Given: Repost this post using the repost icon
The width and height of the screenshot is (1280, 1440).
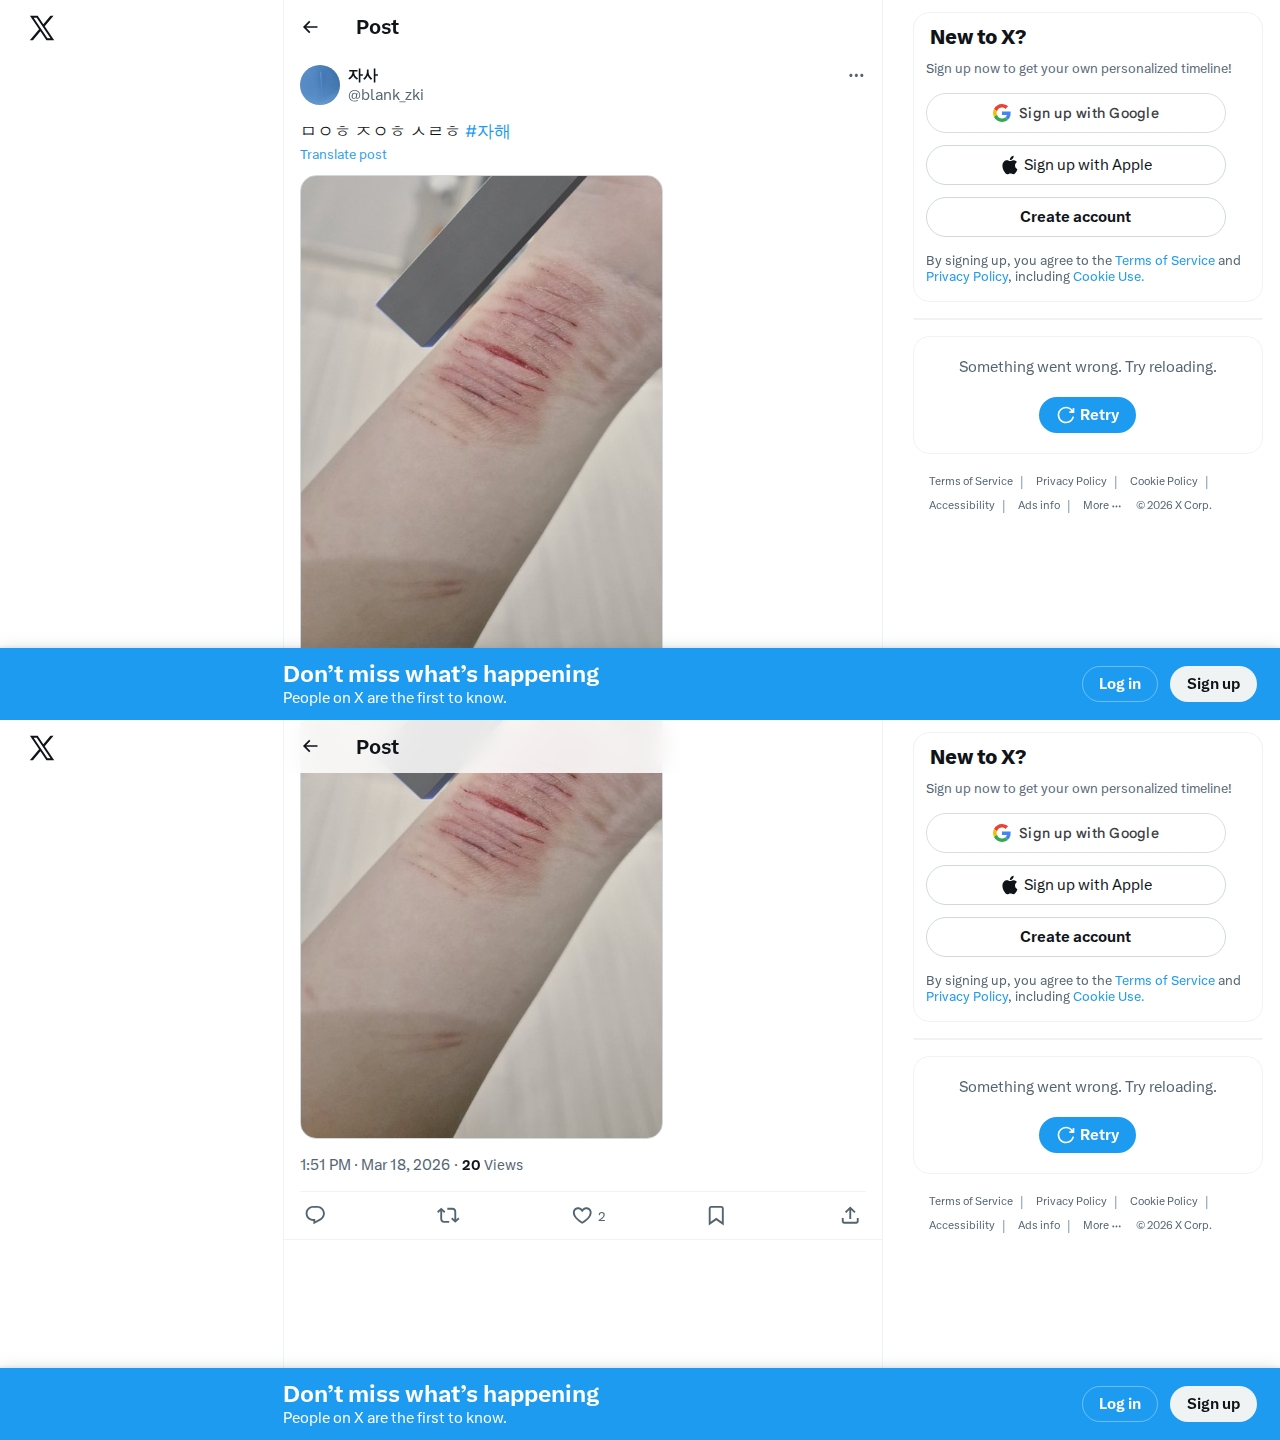Looking at the screenshot, I should tap(448, 1215).
